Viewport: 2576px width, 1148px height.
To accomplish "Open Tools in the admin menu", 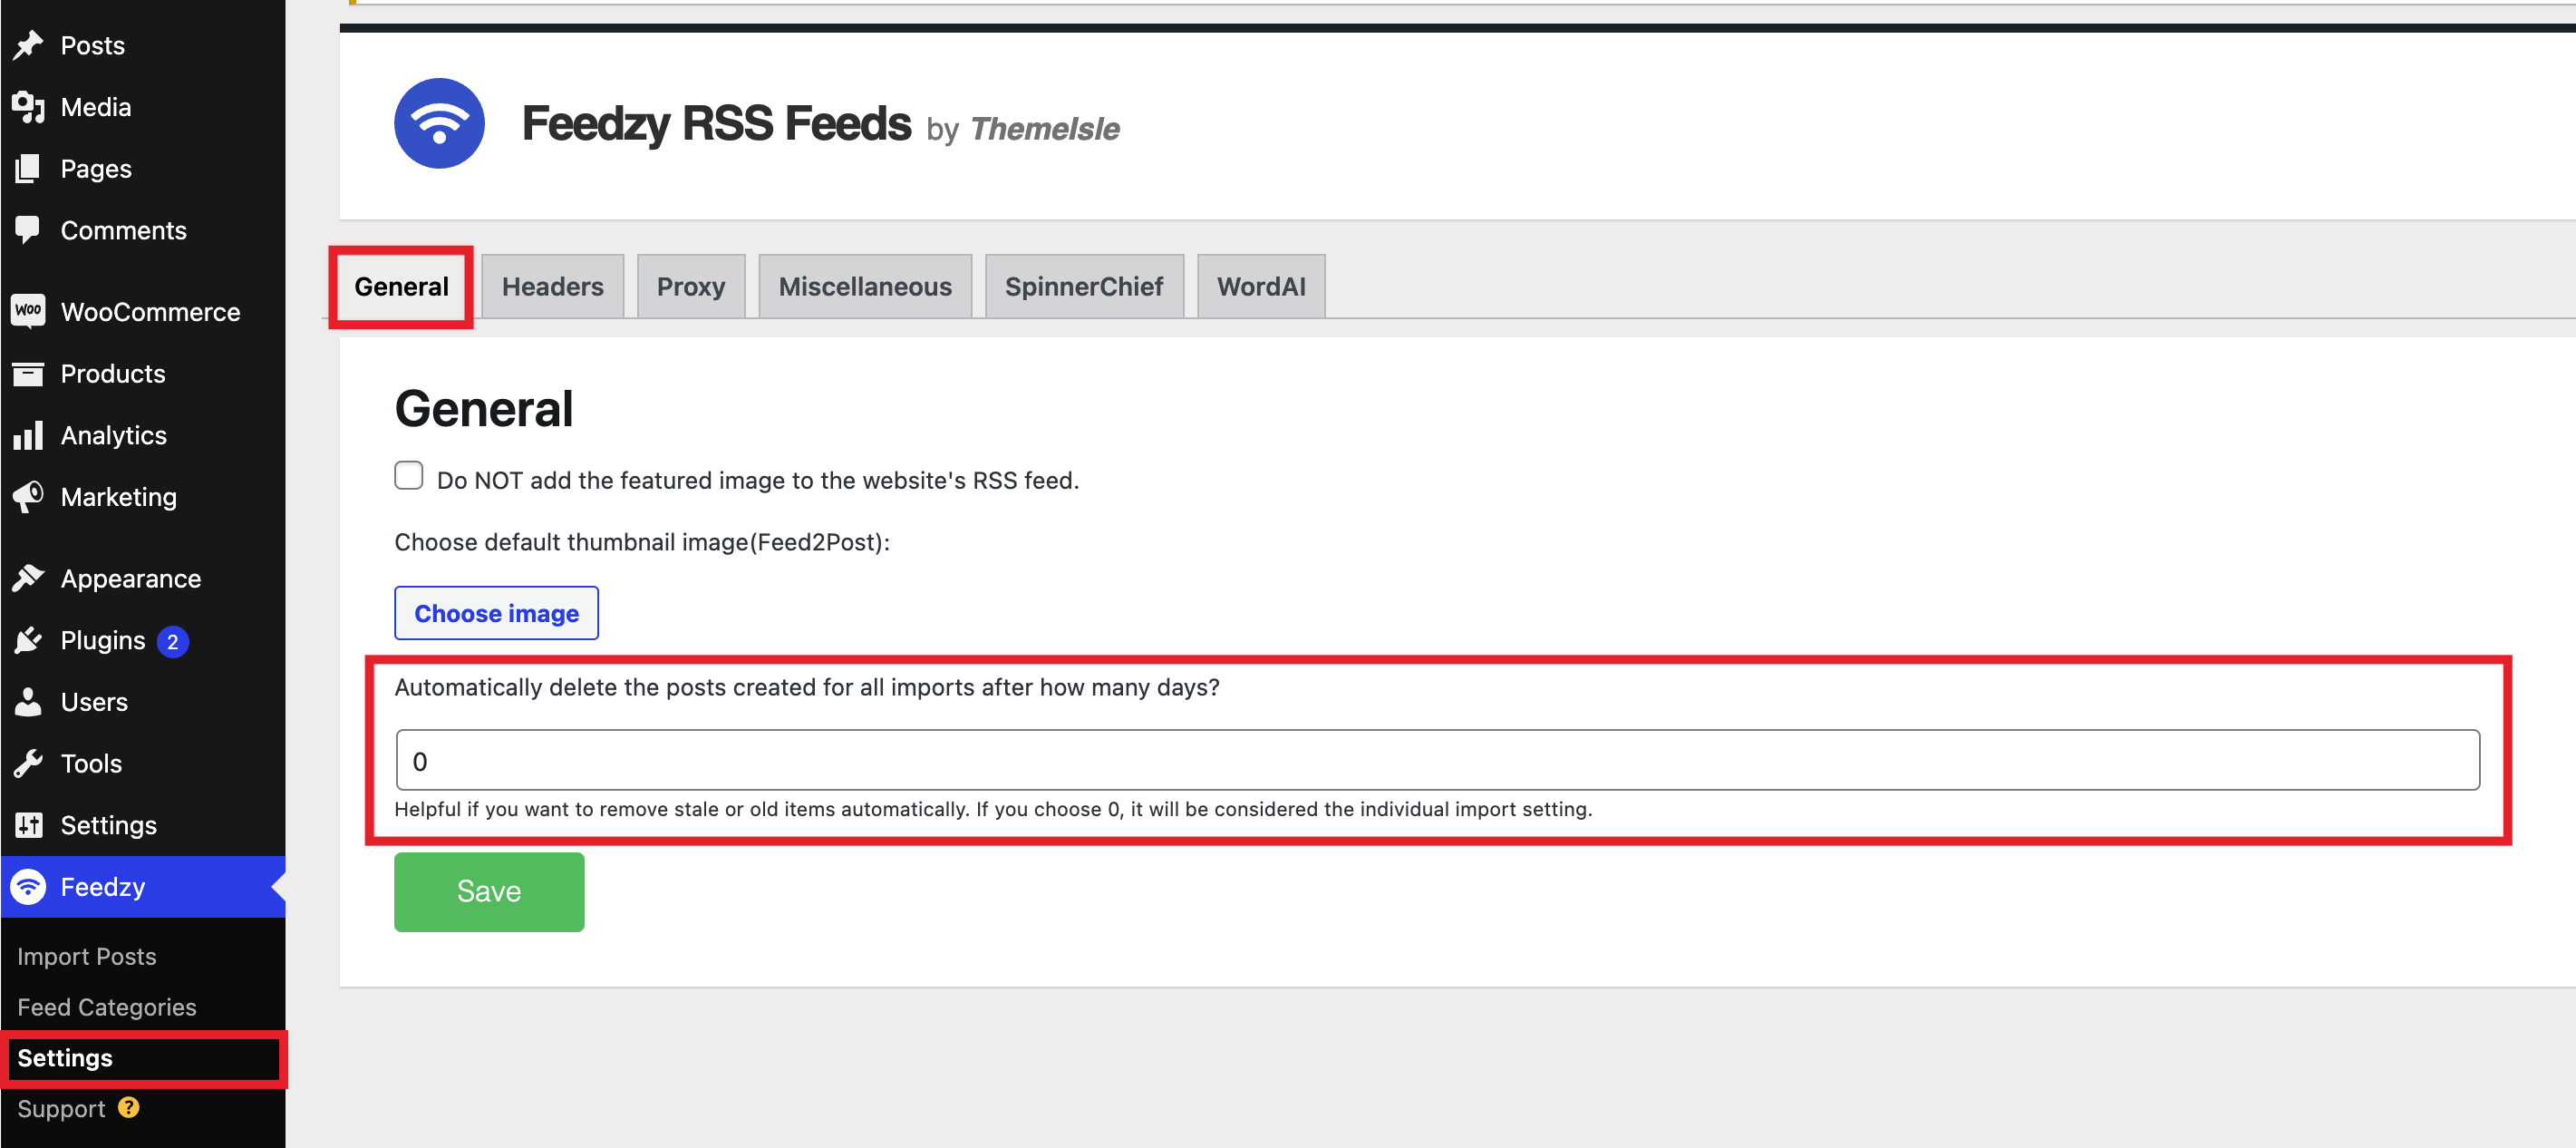I will [x=91, y=763].
